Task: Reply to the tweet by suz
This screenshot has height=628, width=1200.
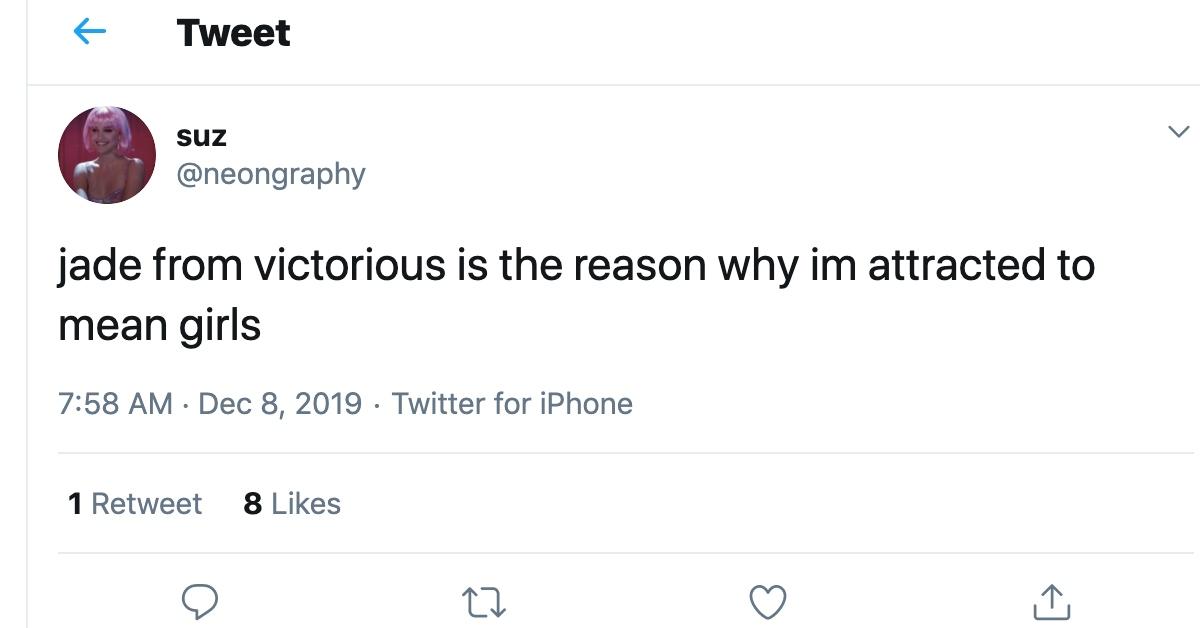Action: (x=200, y=601)
